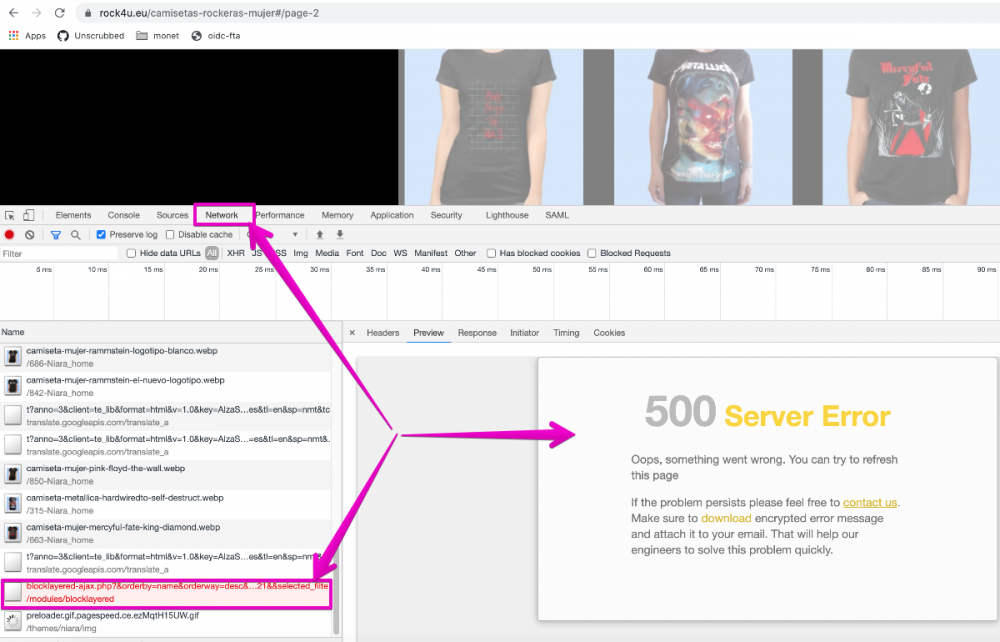The width and height of the screenshot is (1000, 642).
Task: Toggle the network filter funnel icon
Action: point(56,235)
